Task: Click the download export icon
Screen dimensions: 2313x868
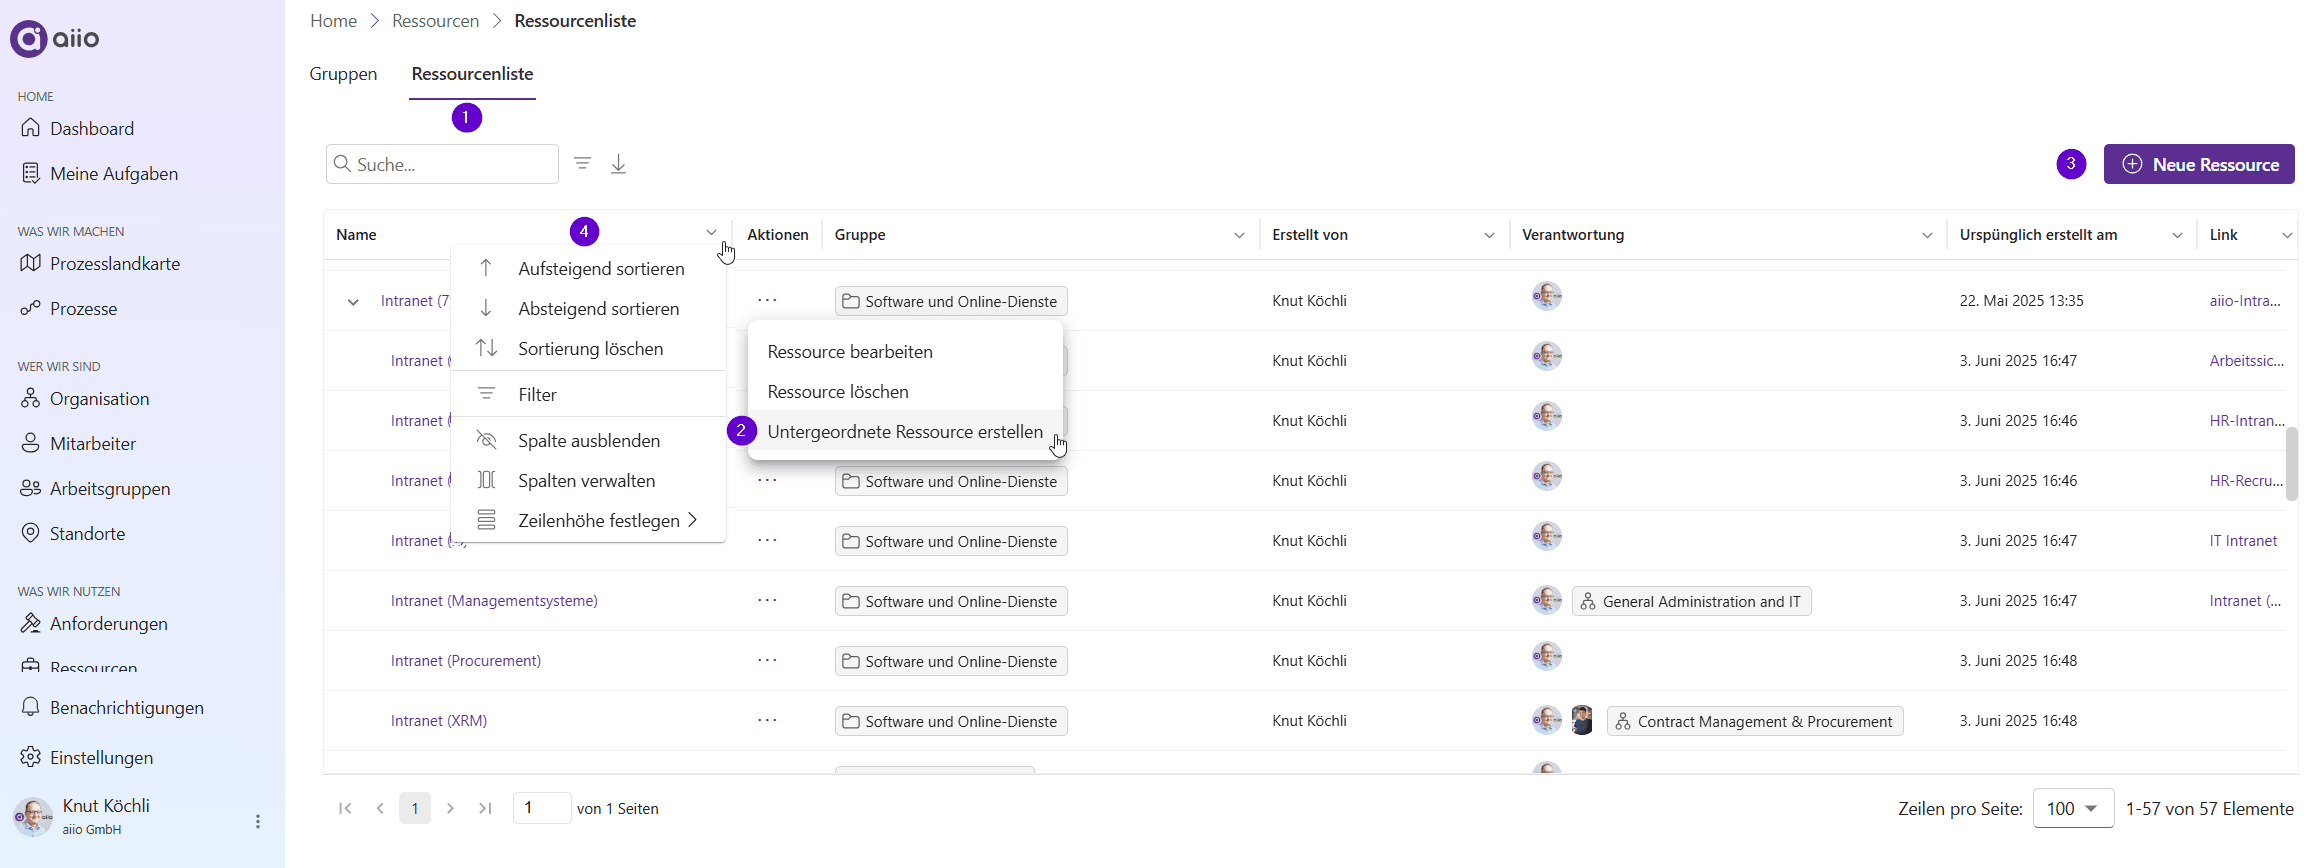Action: (x=619, y=164)
